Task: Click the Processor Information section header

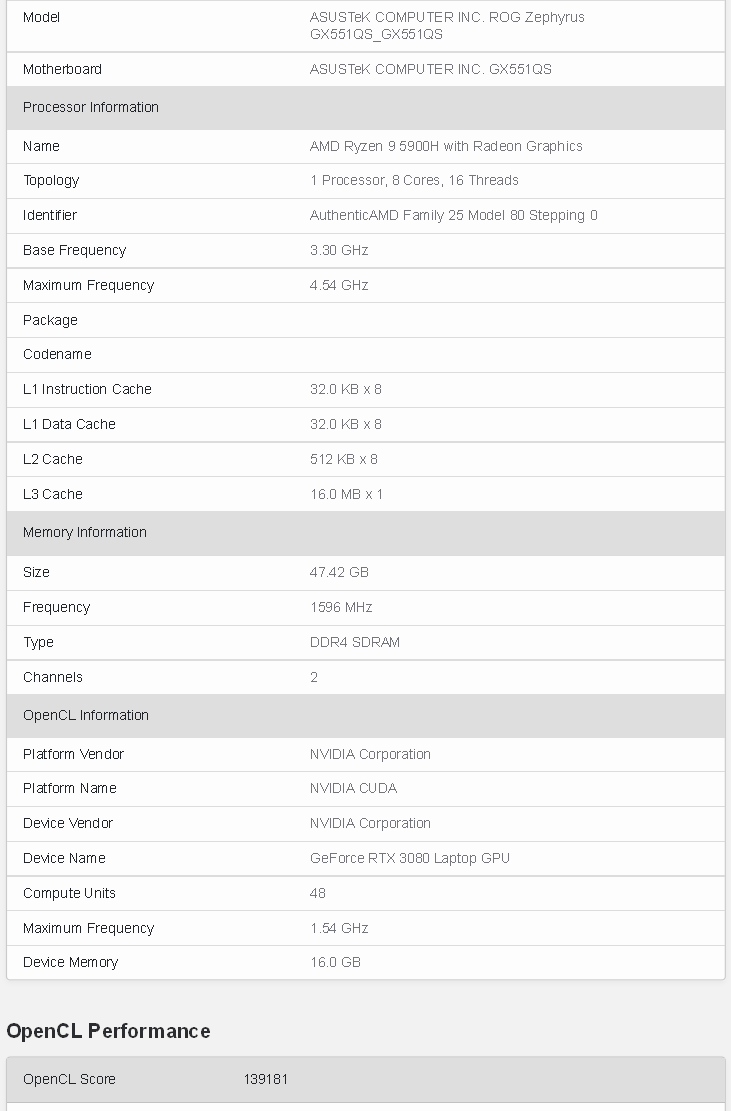Action: pyautogui.click(x=366, y=108)
